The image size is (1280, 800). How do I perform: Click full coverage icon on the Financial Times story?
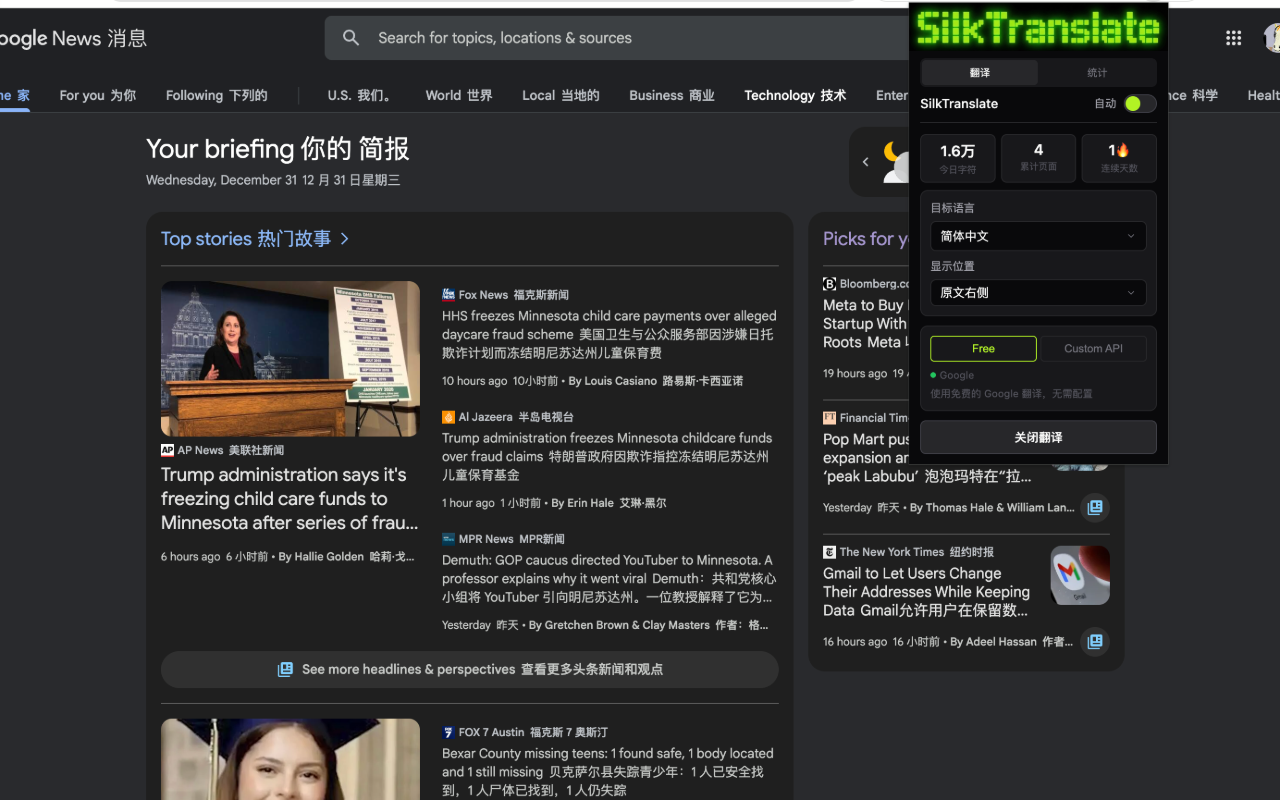tap(1095, 508)
